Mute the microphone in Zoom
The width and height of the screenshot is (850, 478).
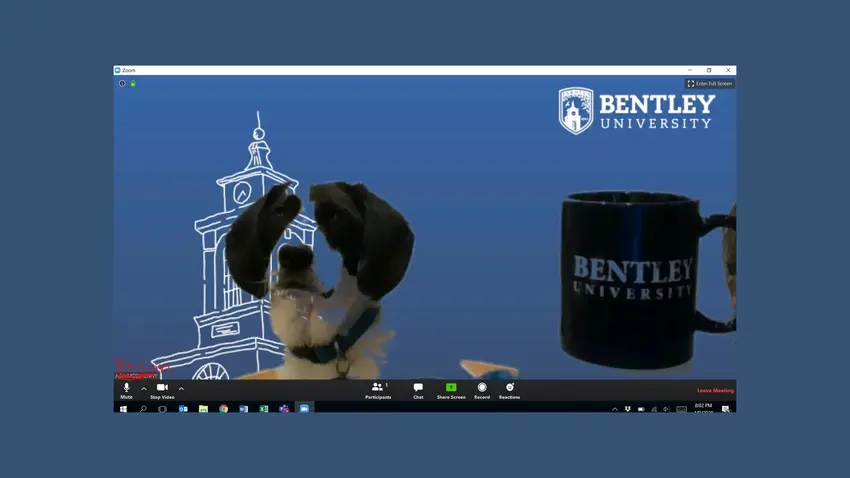pyautogui.click(x=126, y=390)
